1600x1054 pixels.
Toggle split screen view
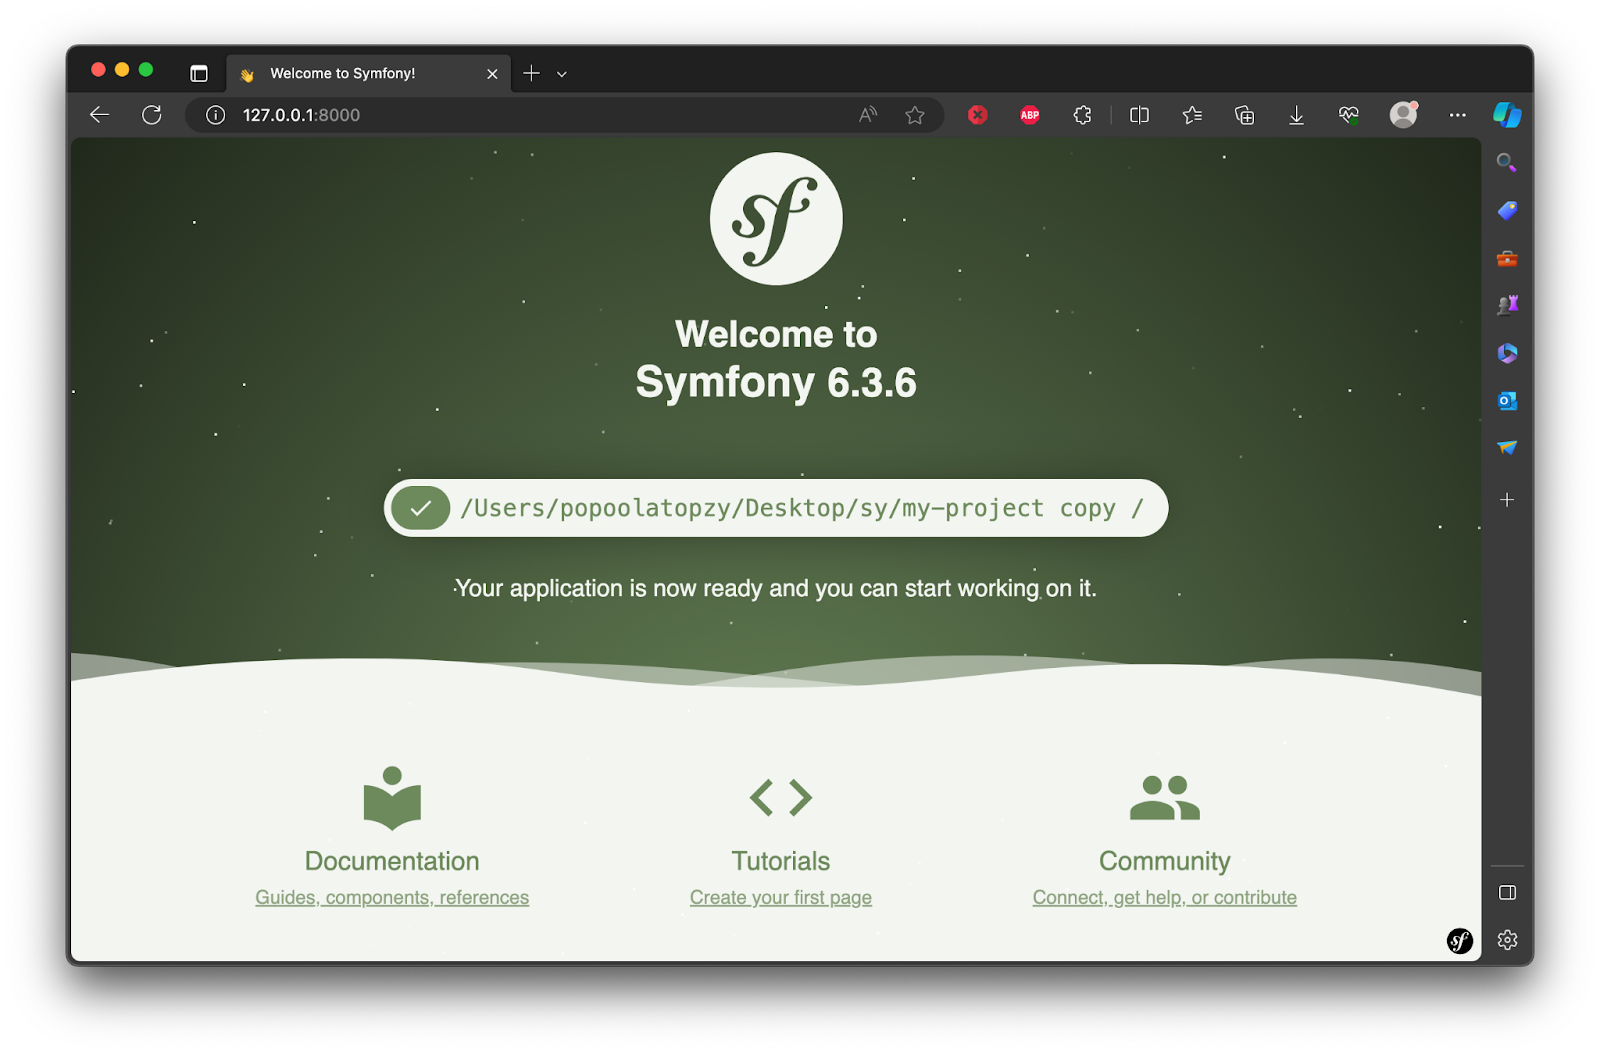point(1139,115)
